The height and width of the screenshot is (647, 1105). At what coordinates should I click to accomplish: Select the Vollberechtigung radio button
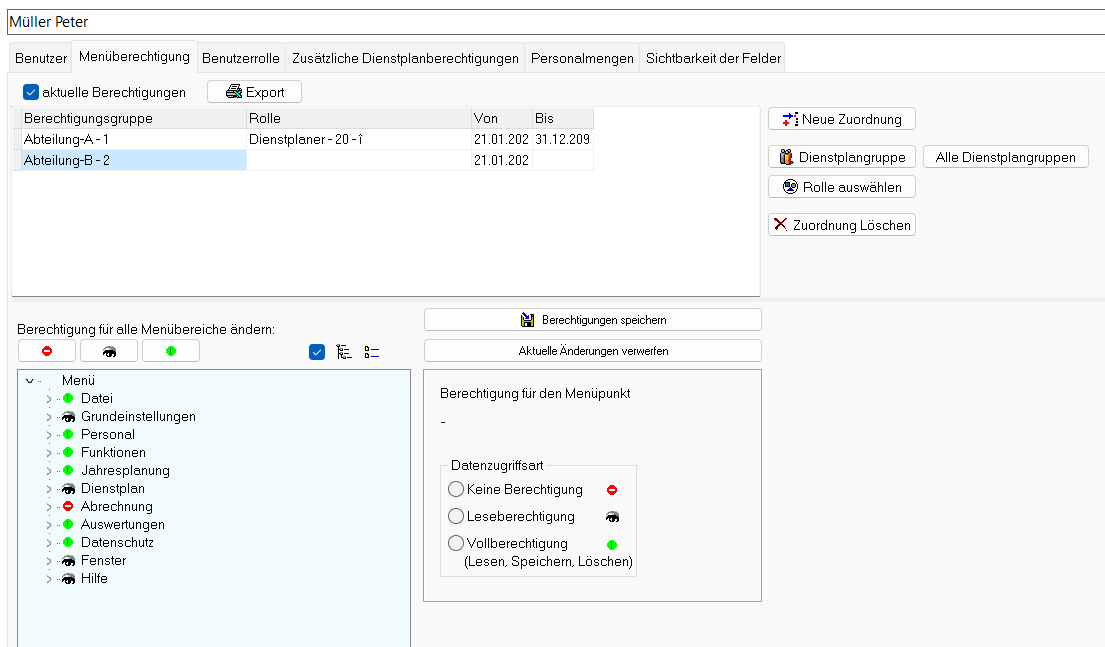(455, 543)
